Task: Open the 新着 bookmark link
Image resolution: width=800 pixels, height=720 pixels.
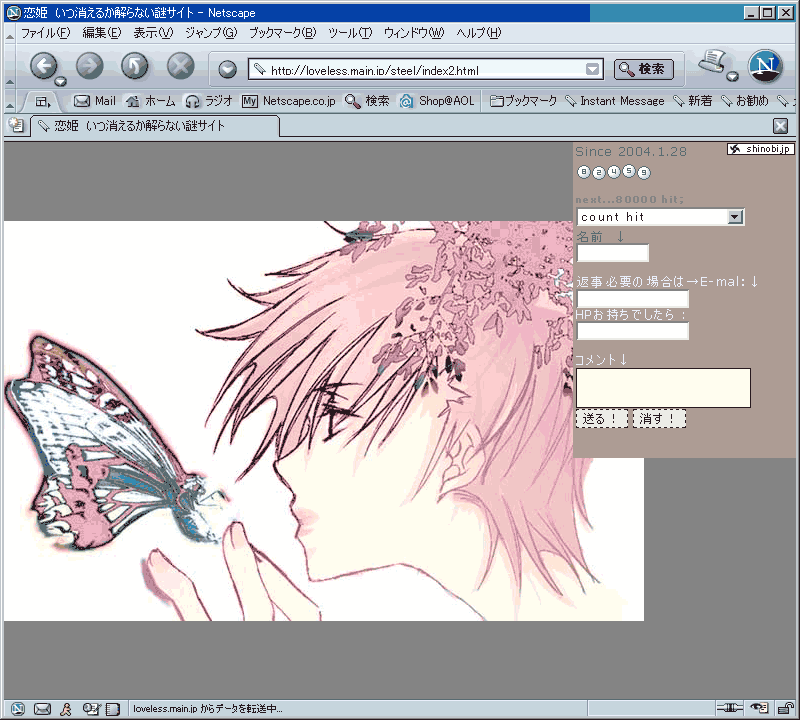Action: (x=692, y=101)
